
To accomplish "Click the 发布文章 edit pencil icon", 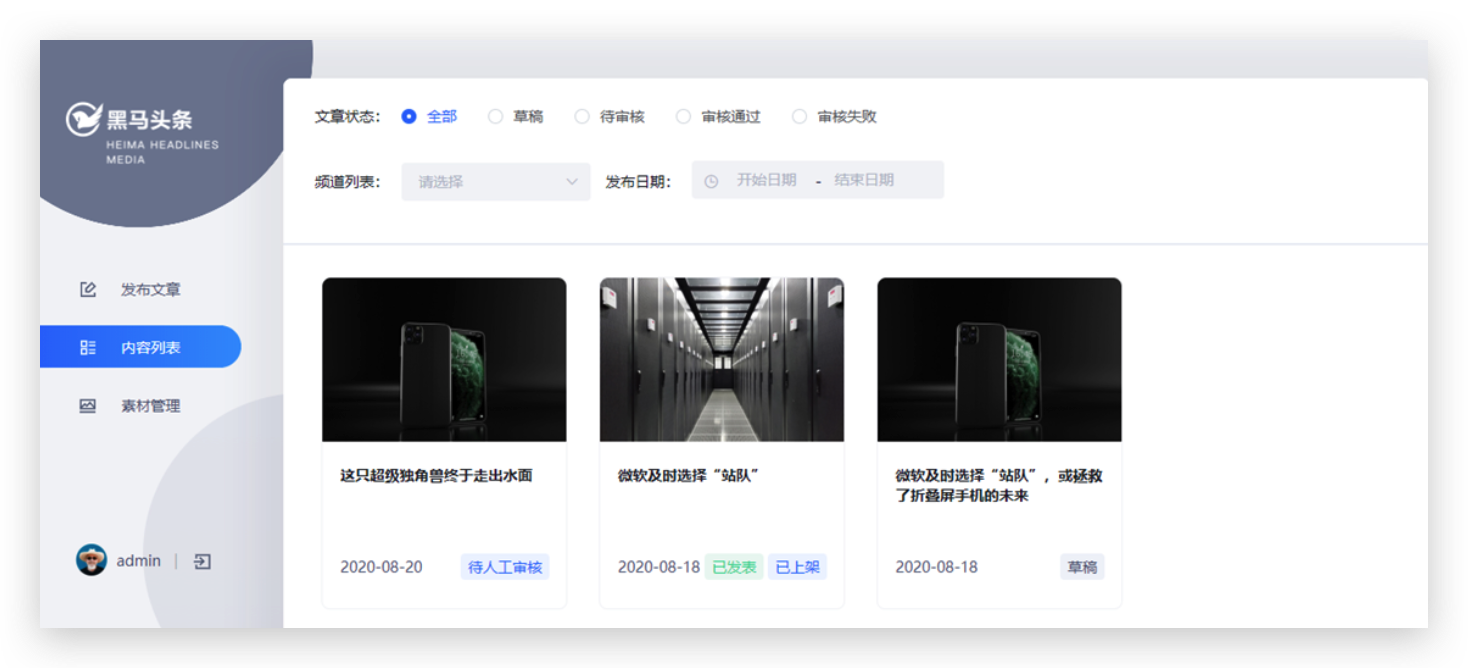I will click(88, 290).
